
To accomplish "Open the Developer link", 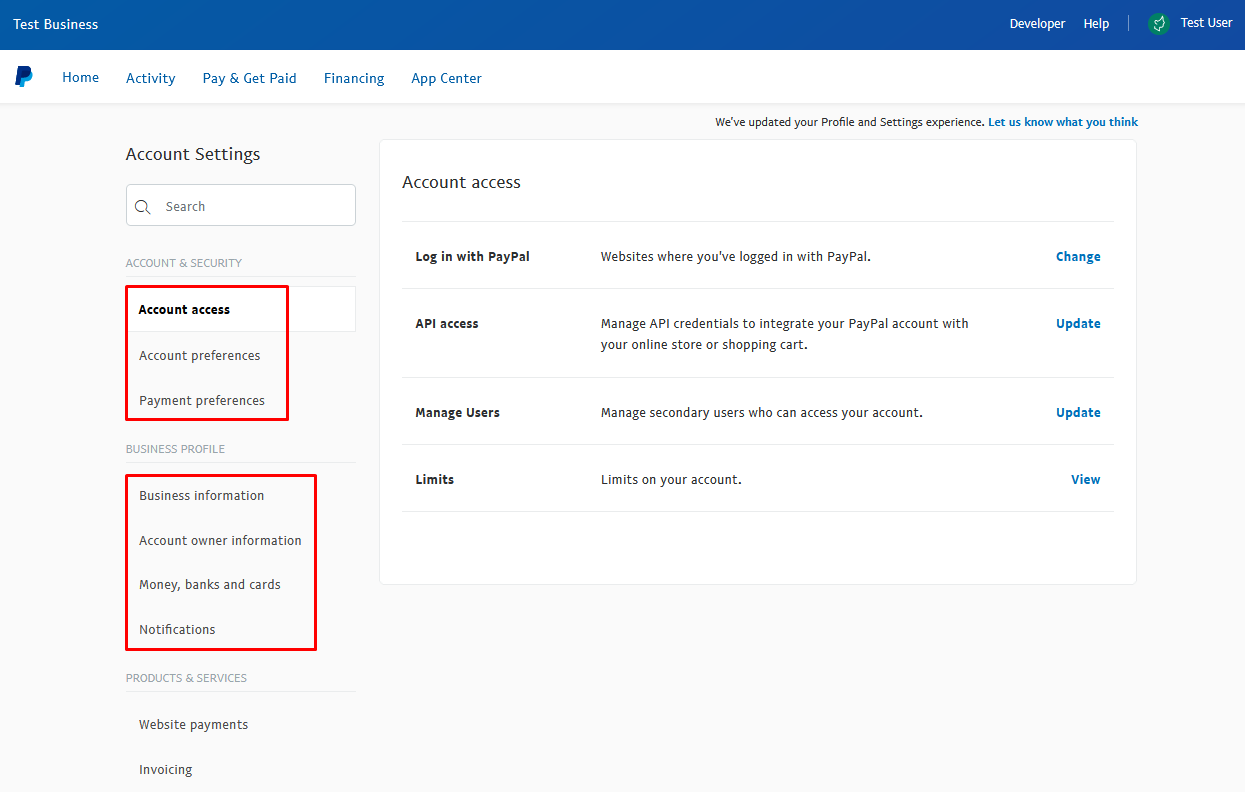I will (x=1038, y=24).
